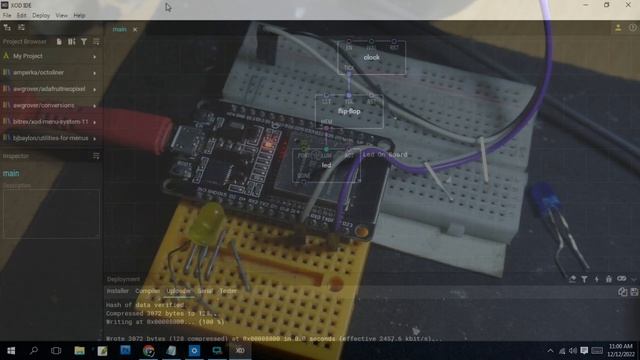Click the EN pin of the clock node
The image size is (640, 360).
click(x=349, y=42)
